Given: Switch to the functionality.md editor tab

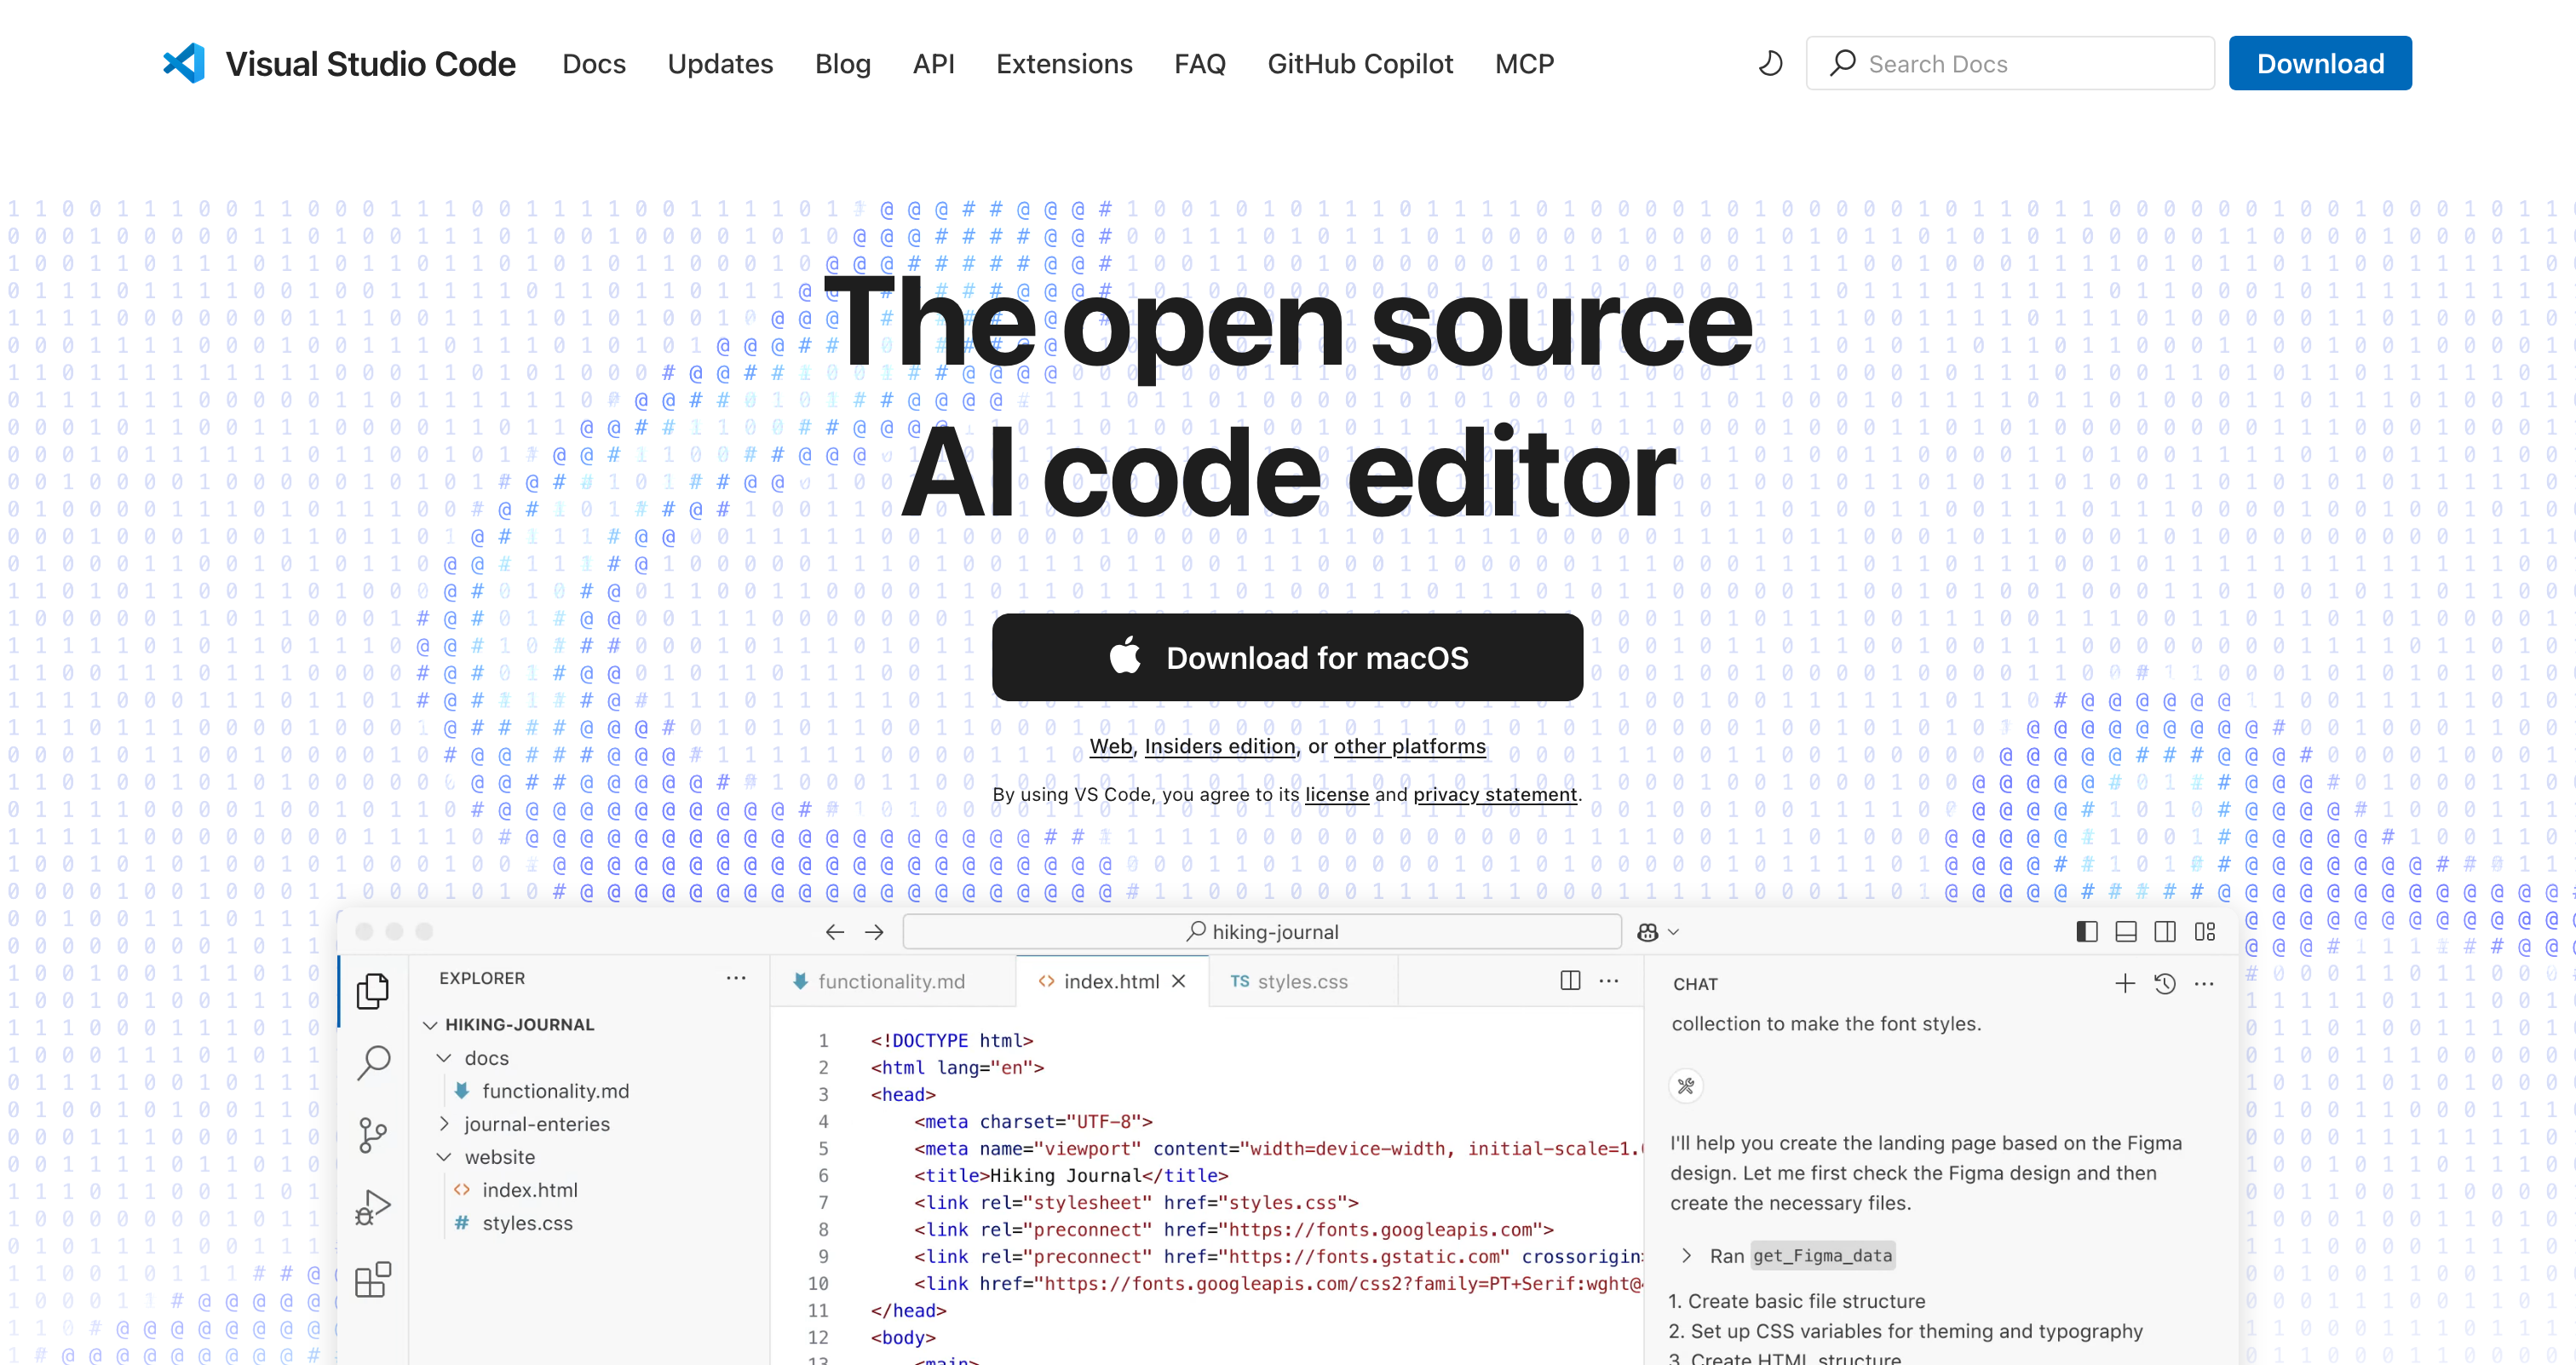Looking at the screenshot, I should click(891, 981).
